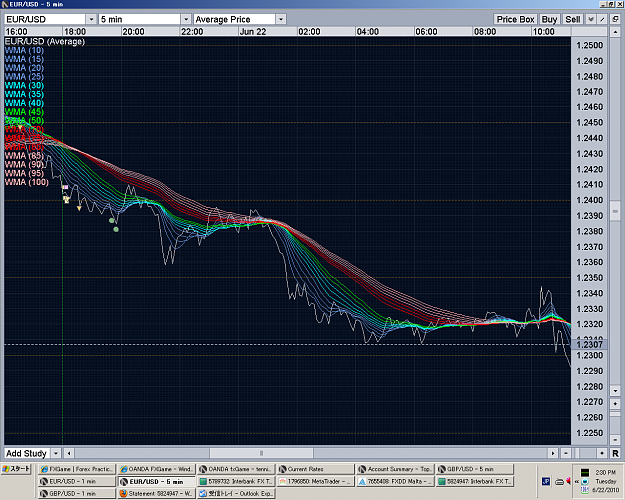
Task: Click the 2:30 PM taskbar clock
Action: (x=605, y=472)
